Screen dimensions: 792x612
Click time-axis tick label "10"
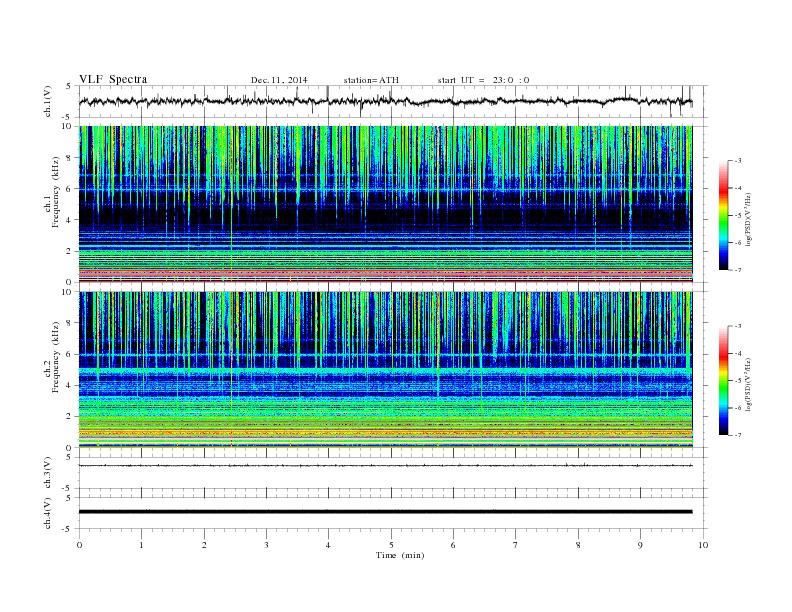pos(703,545)
